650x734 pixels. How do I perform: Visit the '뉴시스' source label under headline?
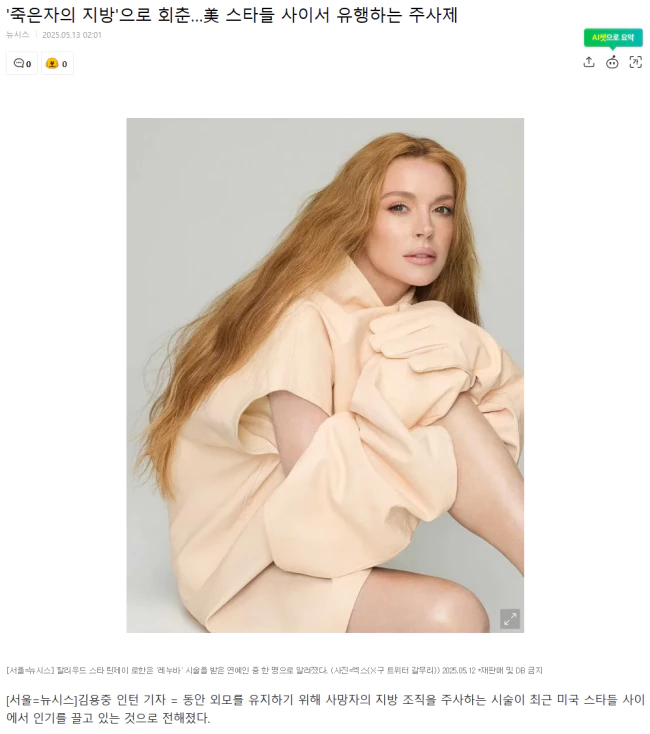(18, 35)
